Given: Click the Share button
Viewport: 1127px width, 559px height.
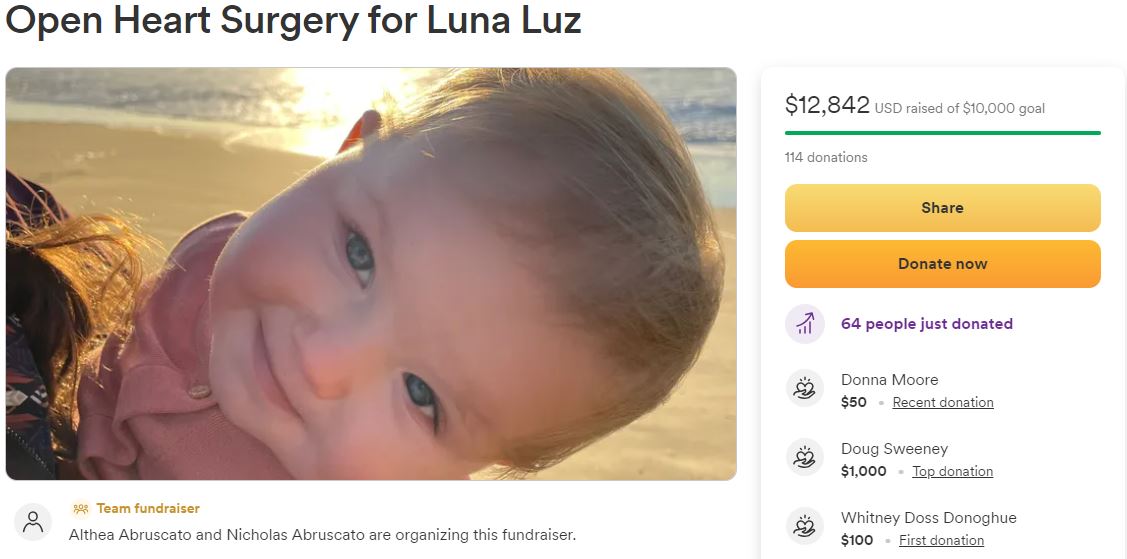Looking at the screenshot, I should tap(942, 208).
